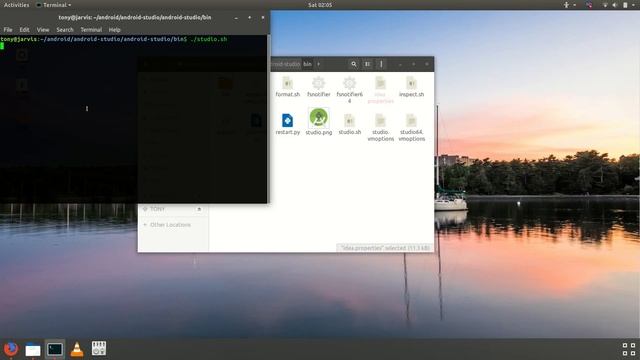This screenshot has width=640, height=360.
Task: Open TONY location in Files sidebar
Action: 157,209
